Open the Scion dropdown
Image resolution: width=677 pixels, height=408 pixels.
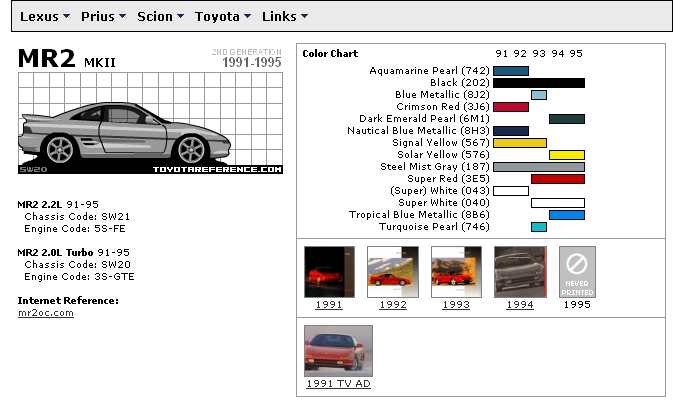coord(161,17)
